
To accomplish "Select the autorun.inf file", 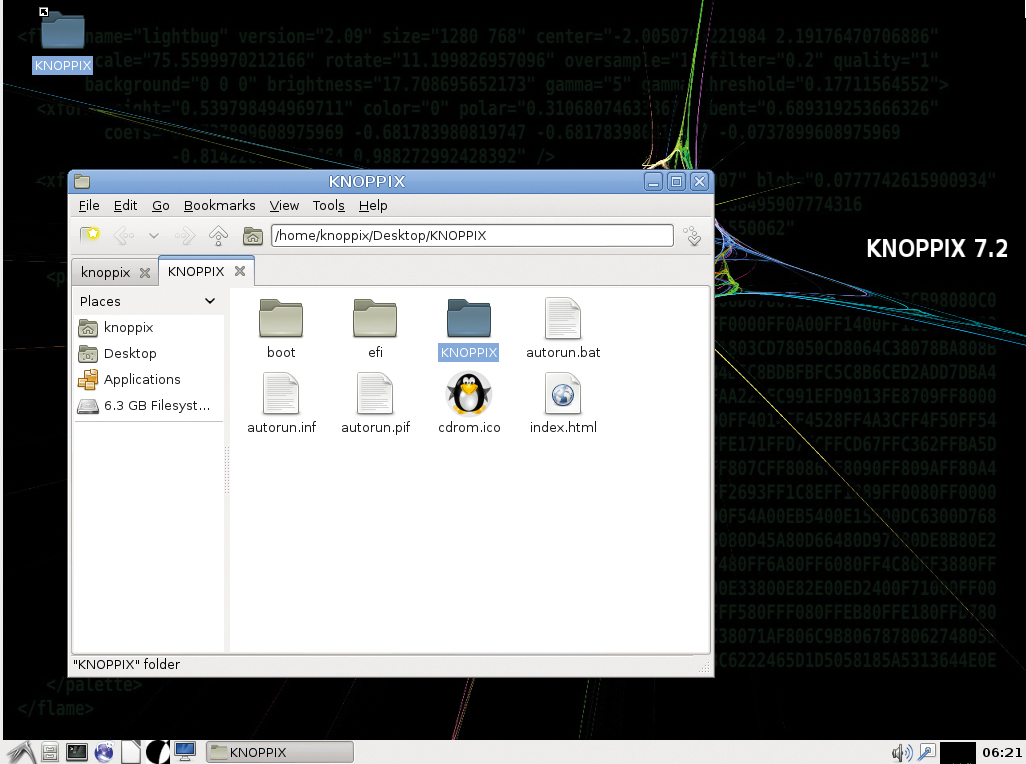I will pos(281,403).
